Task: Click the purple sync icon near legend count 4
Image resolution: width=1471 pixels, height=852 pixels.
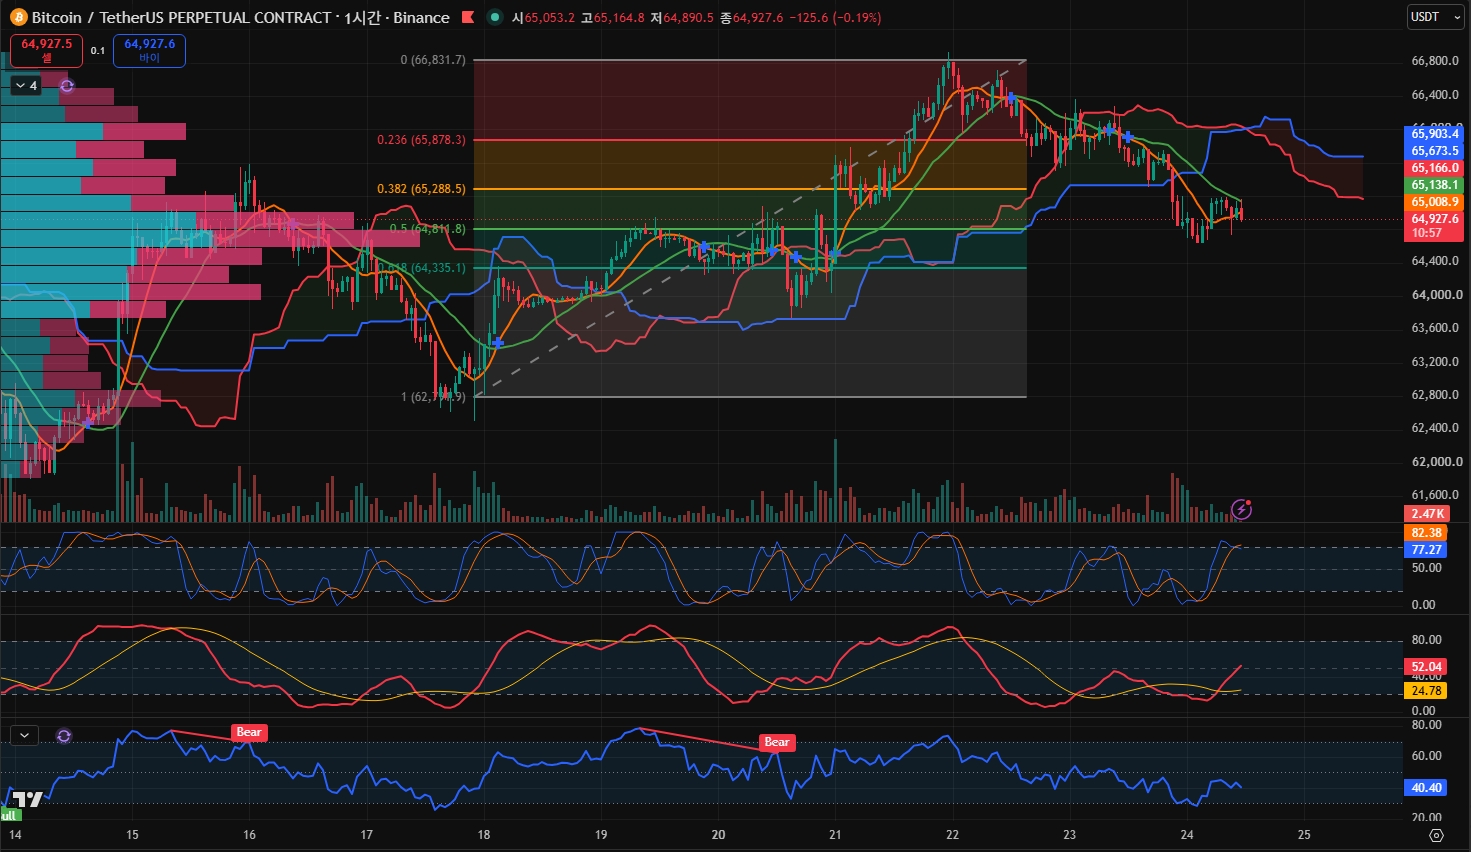Action: pyautogui.click(x=67, y=86)
